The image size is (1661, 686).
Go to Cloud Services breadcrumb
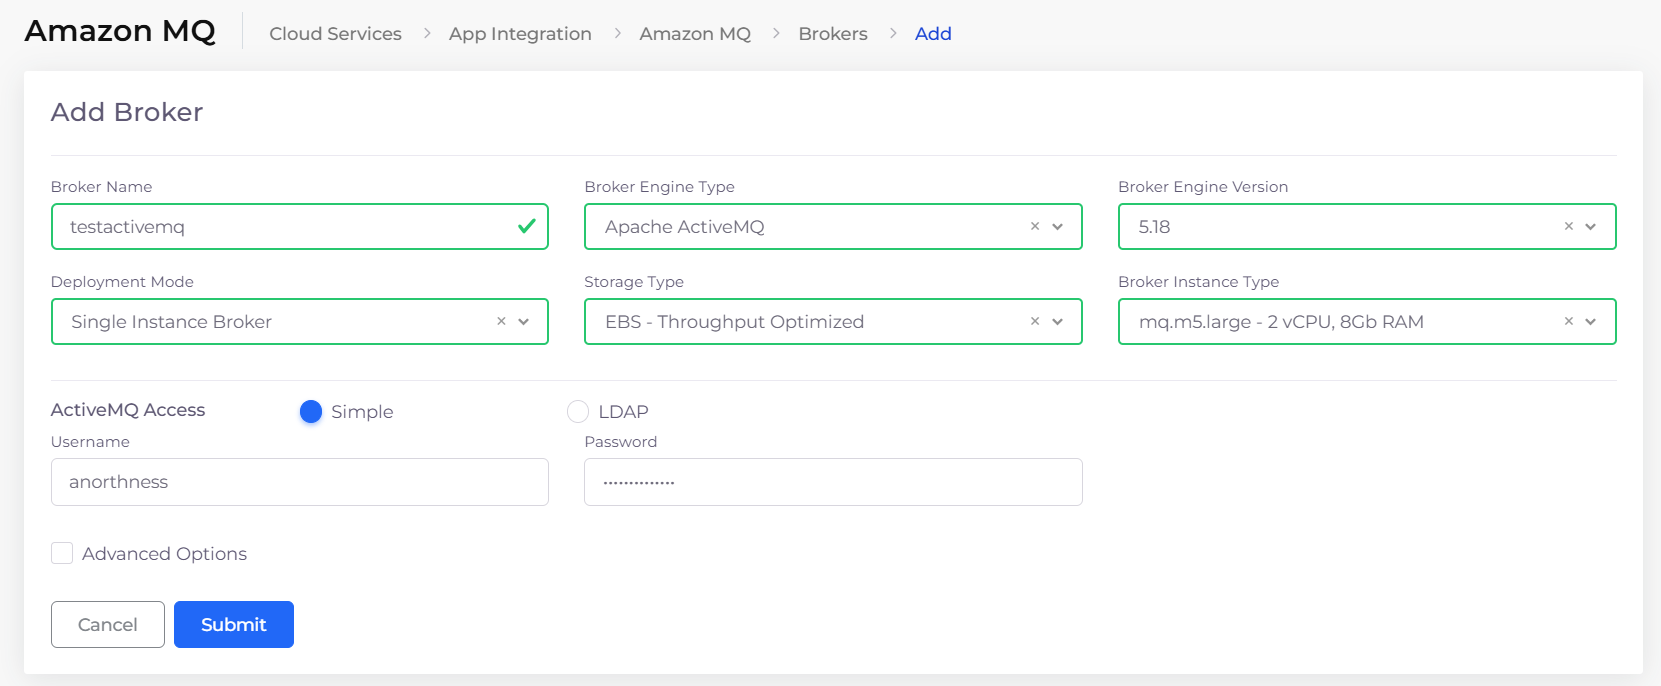tap(335, 34)
